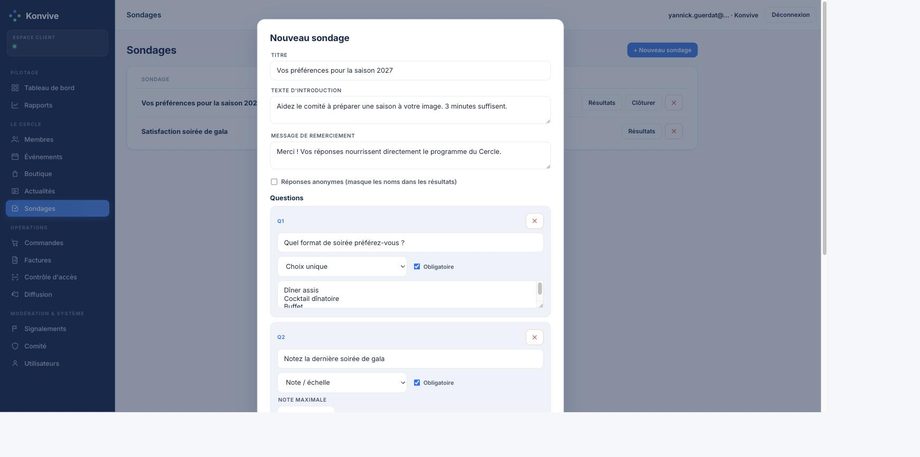Viewport: 920px width, 457px height.
Task: Click the Q1 options textarea scrollbar
Action: (x=540, y=289)
